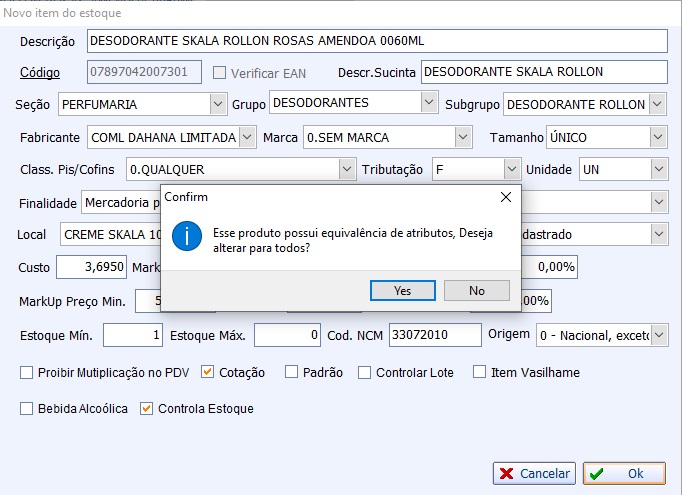Click the Estoque Mín. field
This screenshot has height=495, width=682.
[133, 335]
